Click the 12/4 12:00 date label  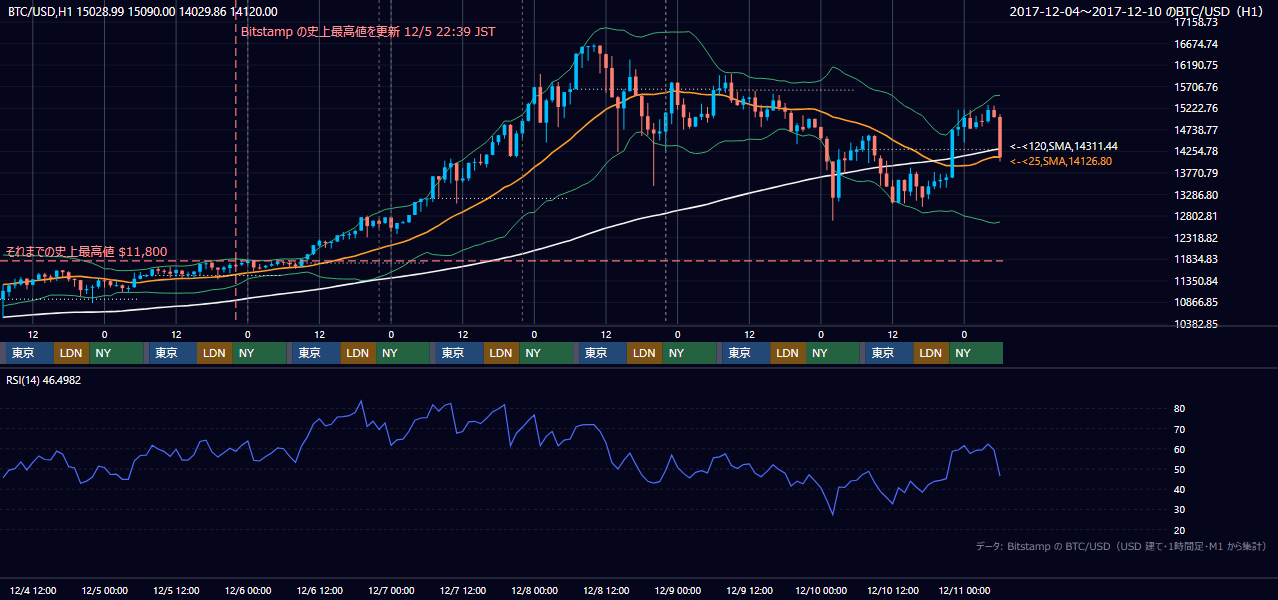tap(33, 591)
